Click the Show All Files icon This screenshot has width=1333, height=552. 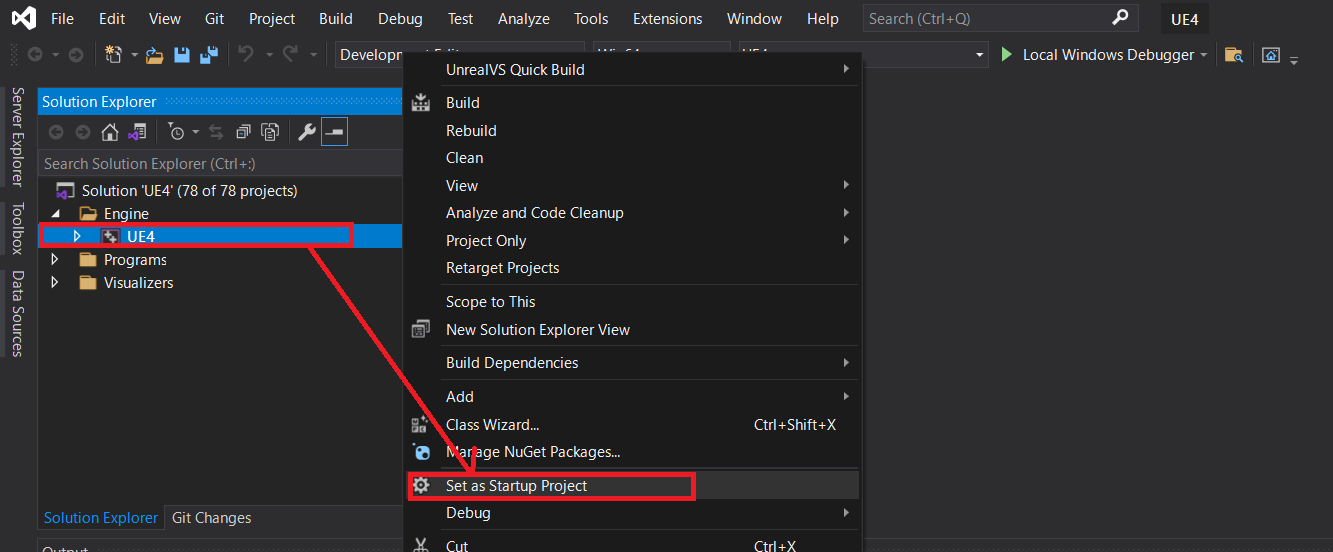coord(270,132)
